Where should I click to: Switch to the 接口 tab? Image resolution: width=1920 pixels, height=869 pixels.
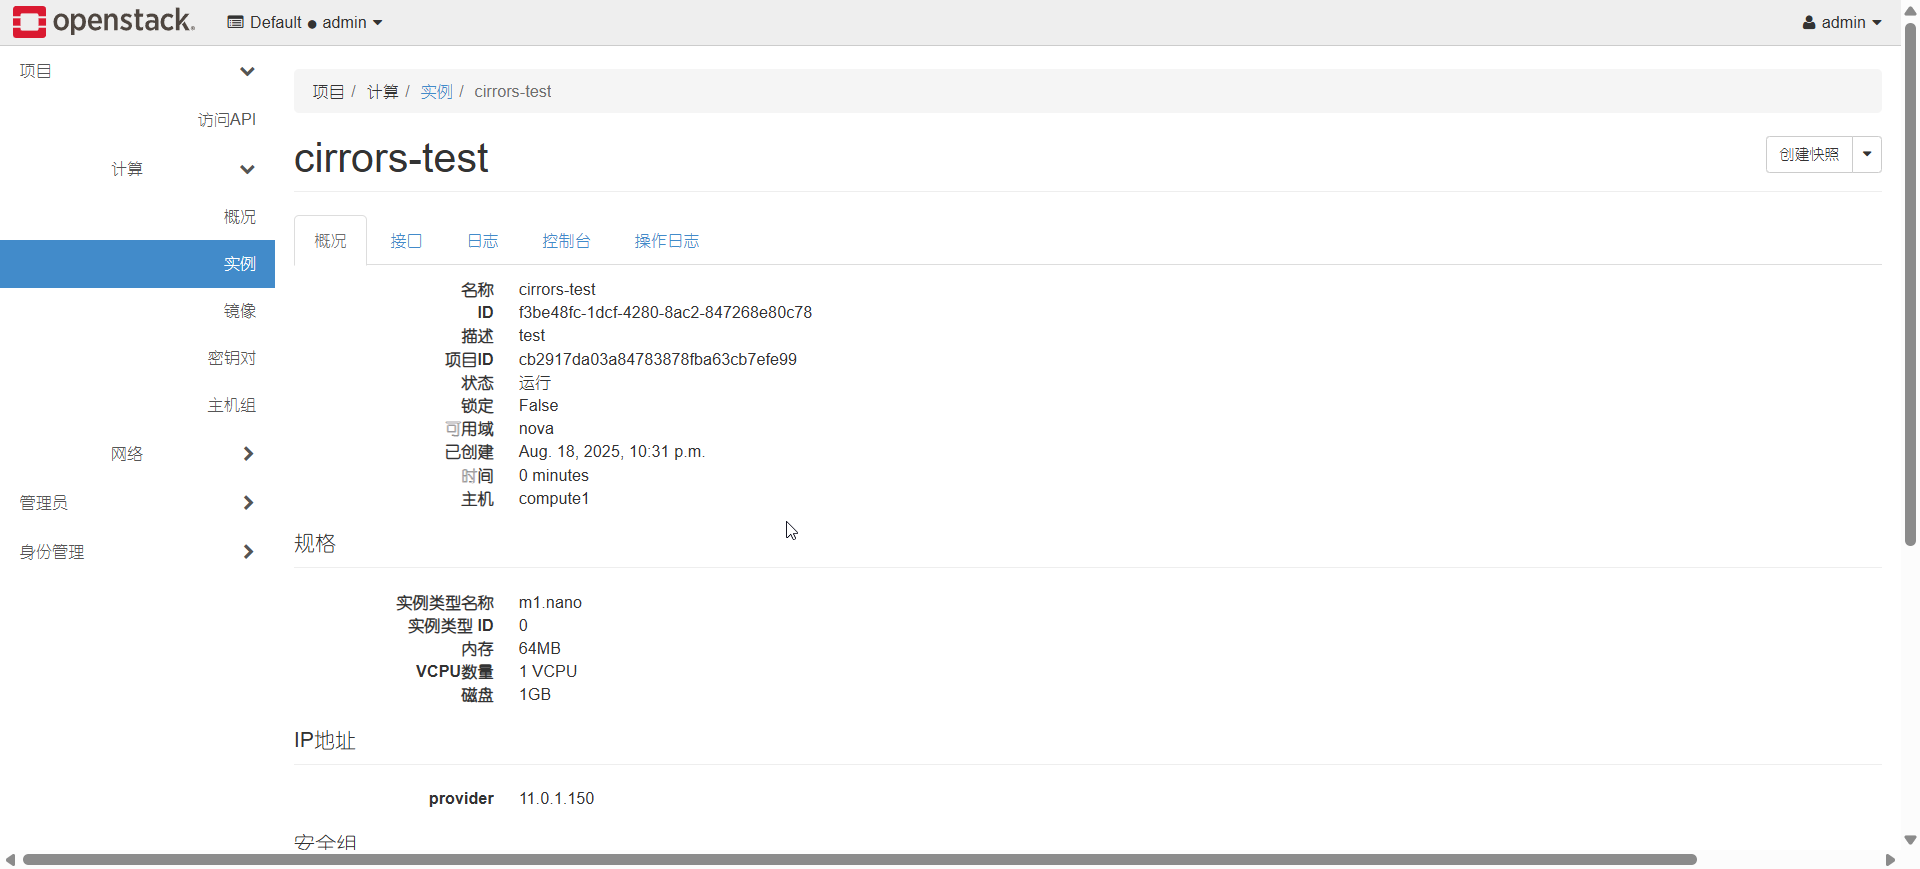(x=406, y=241)
